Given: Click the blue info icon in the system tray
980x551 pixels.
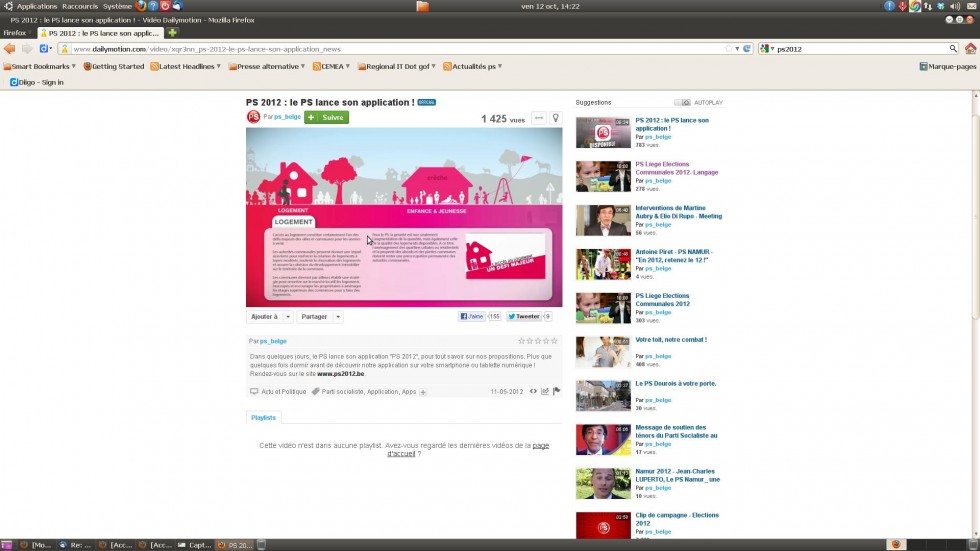Looking at the screenshot, I should (889, 6).
